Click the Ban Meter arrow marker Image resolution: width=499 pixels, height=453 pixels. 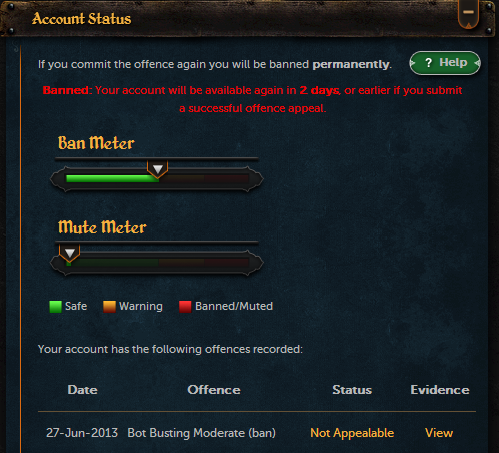coord(157,169)
